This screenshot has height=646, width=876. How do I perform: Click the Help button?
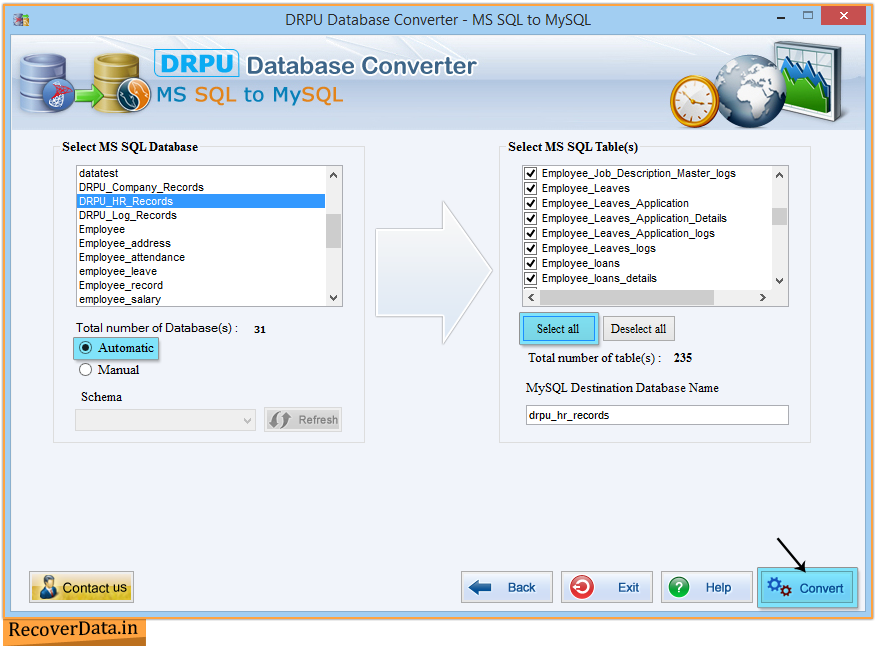[707, 587]
